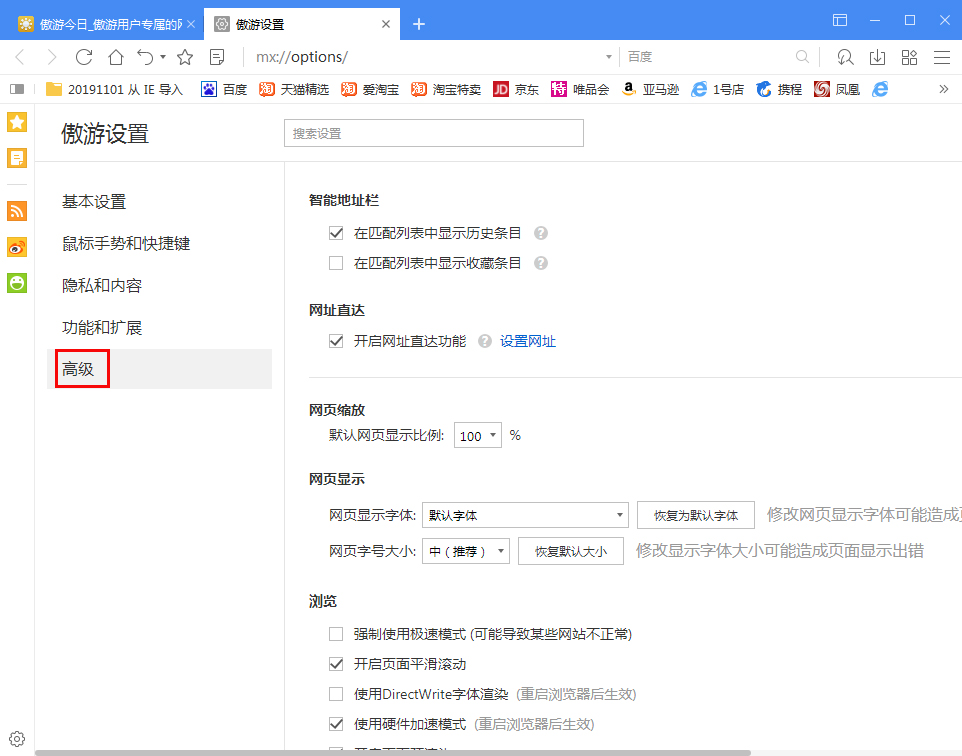Open the RSS feed sidebar icon
This screenshot has width=962, height=756.
click(16, 211)
